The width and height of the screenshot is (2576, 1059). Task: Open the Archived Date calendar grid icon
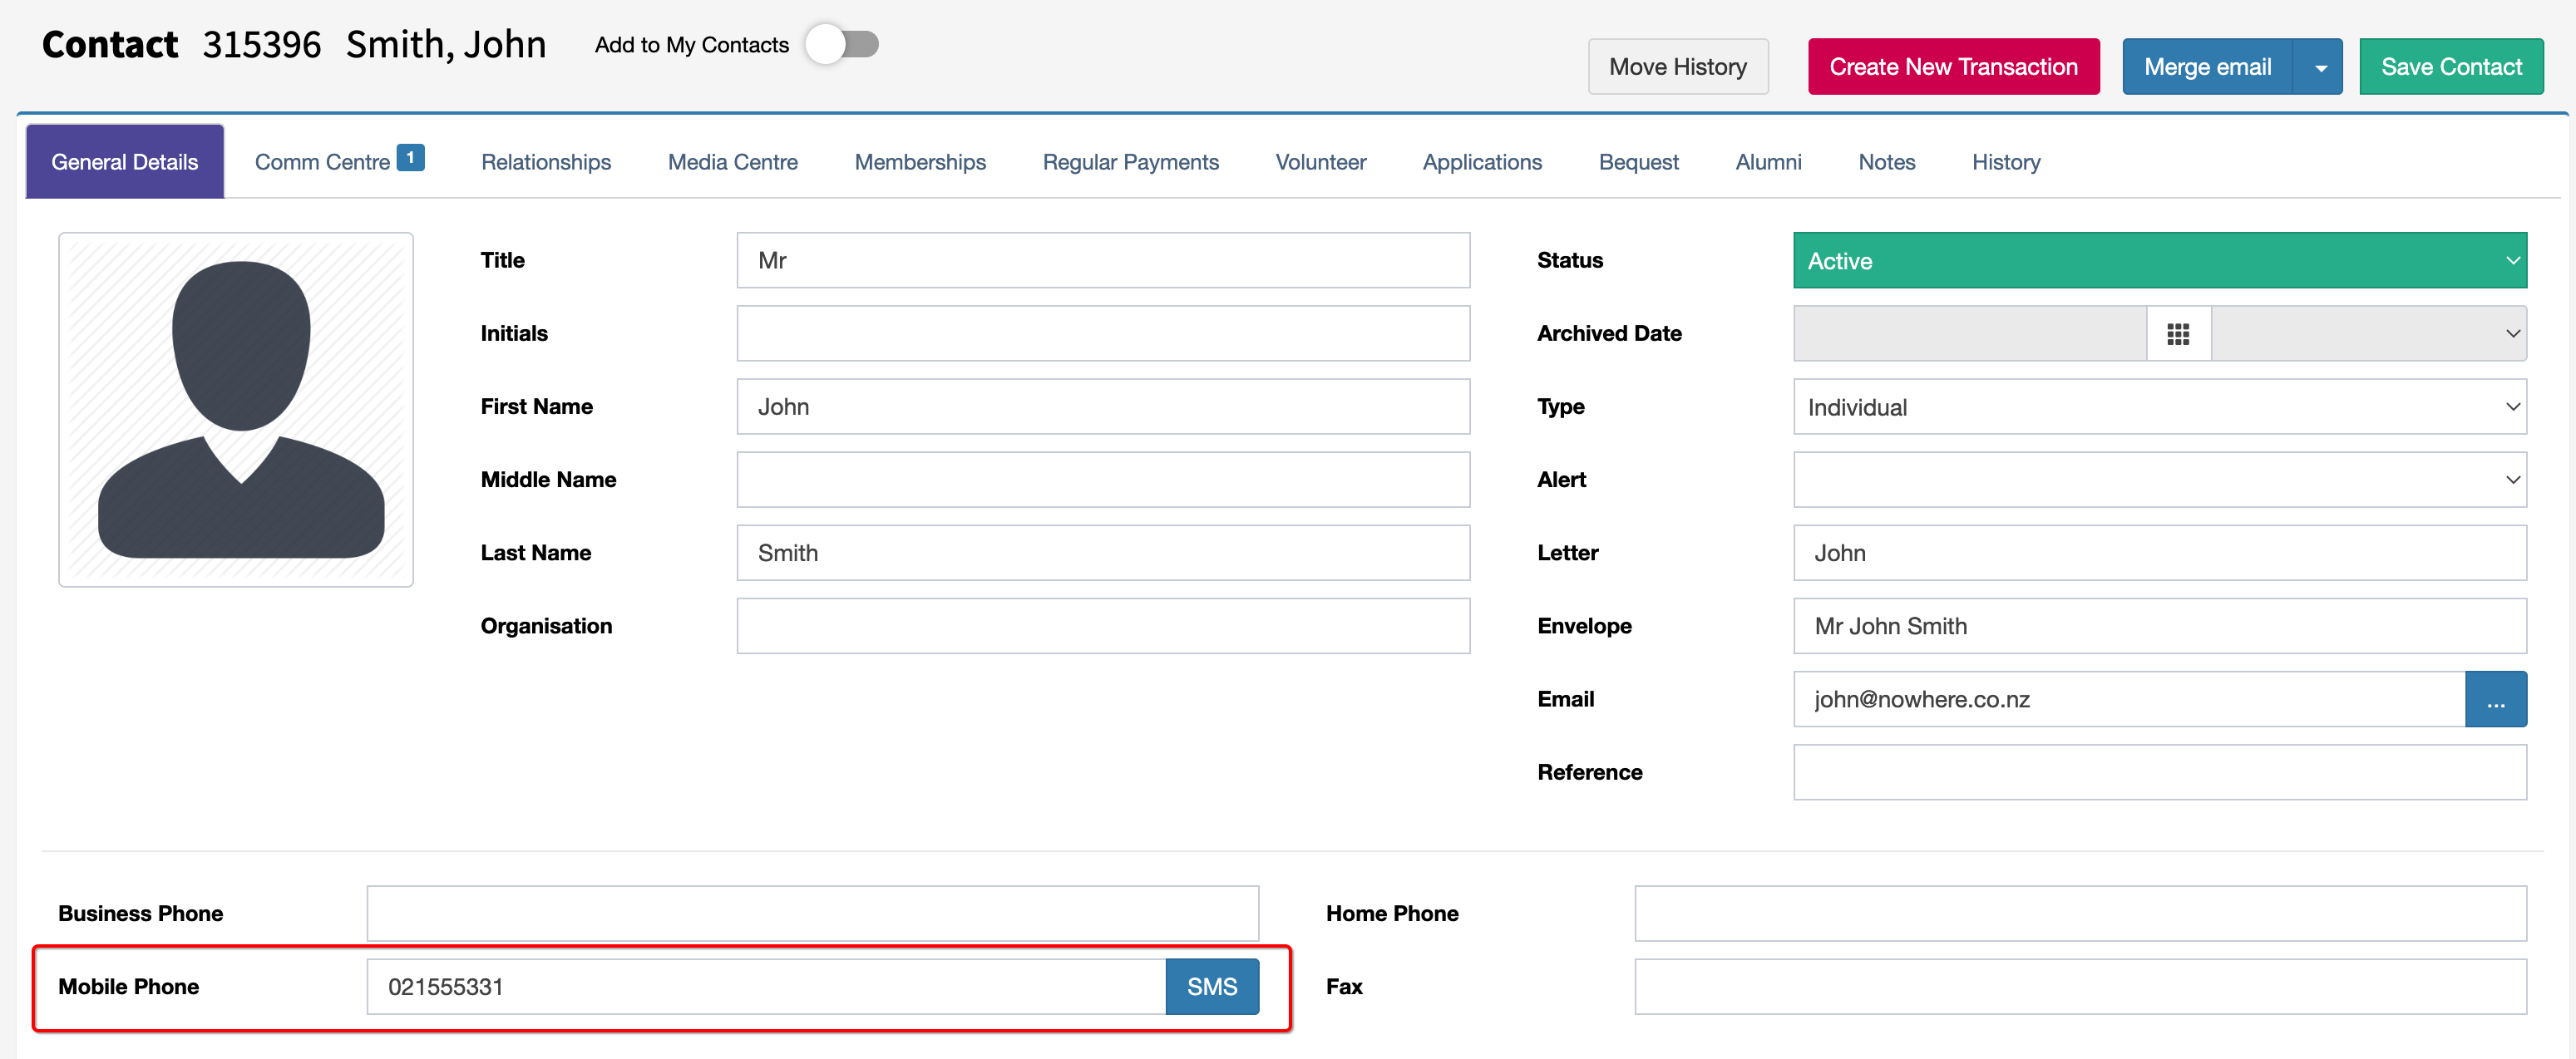pos(2178,334)
